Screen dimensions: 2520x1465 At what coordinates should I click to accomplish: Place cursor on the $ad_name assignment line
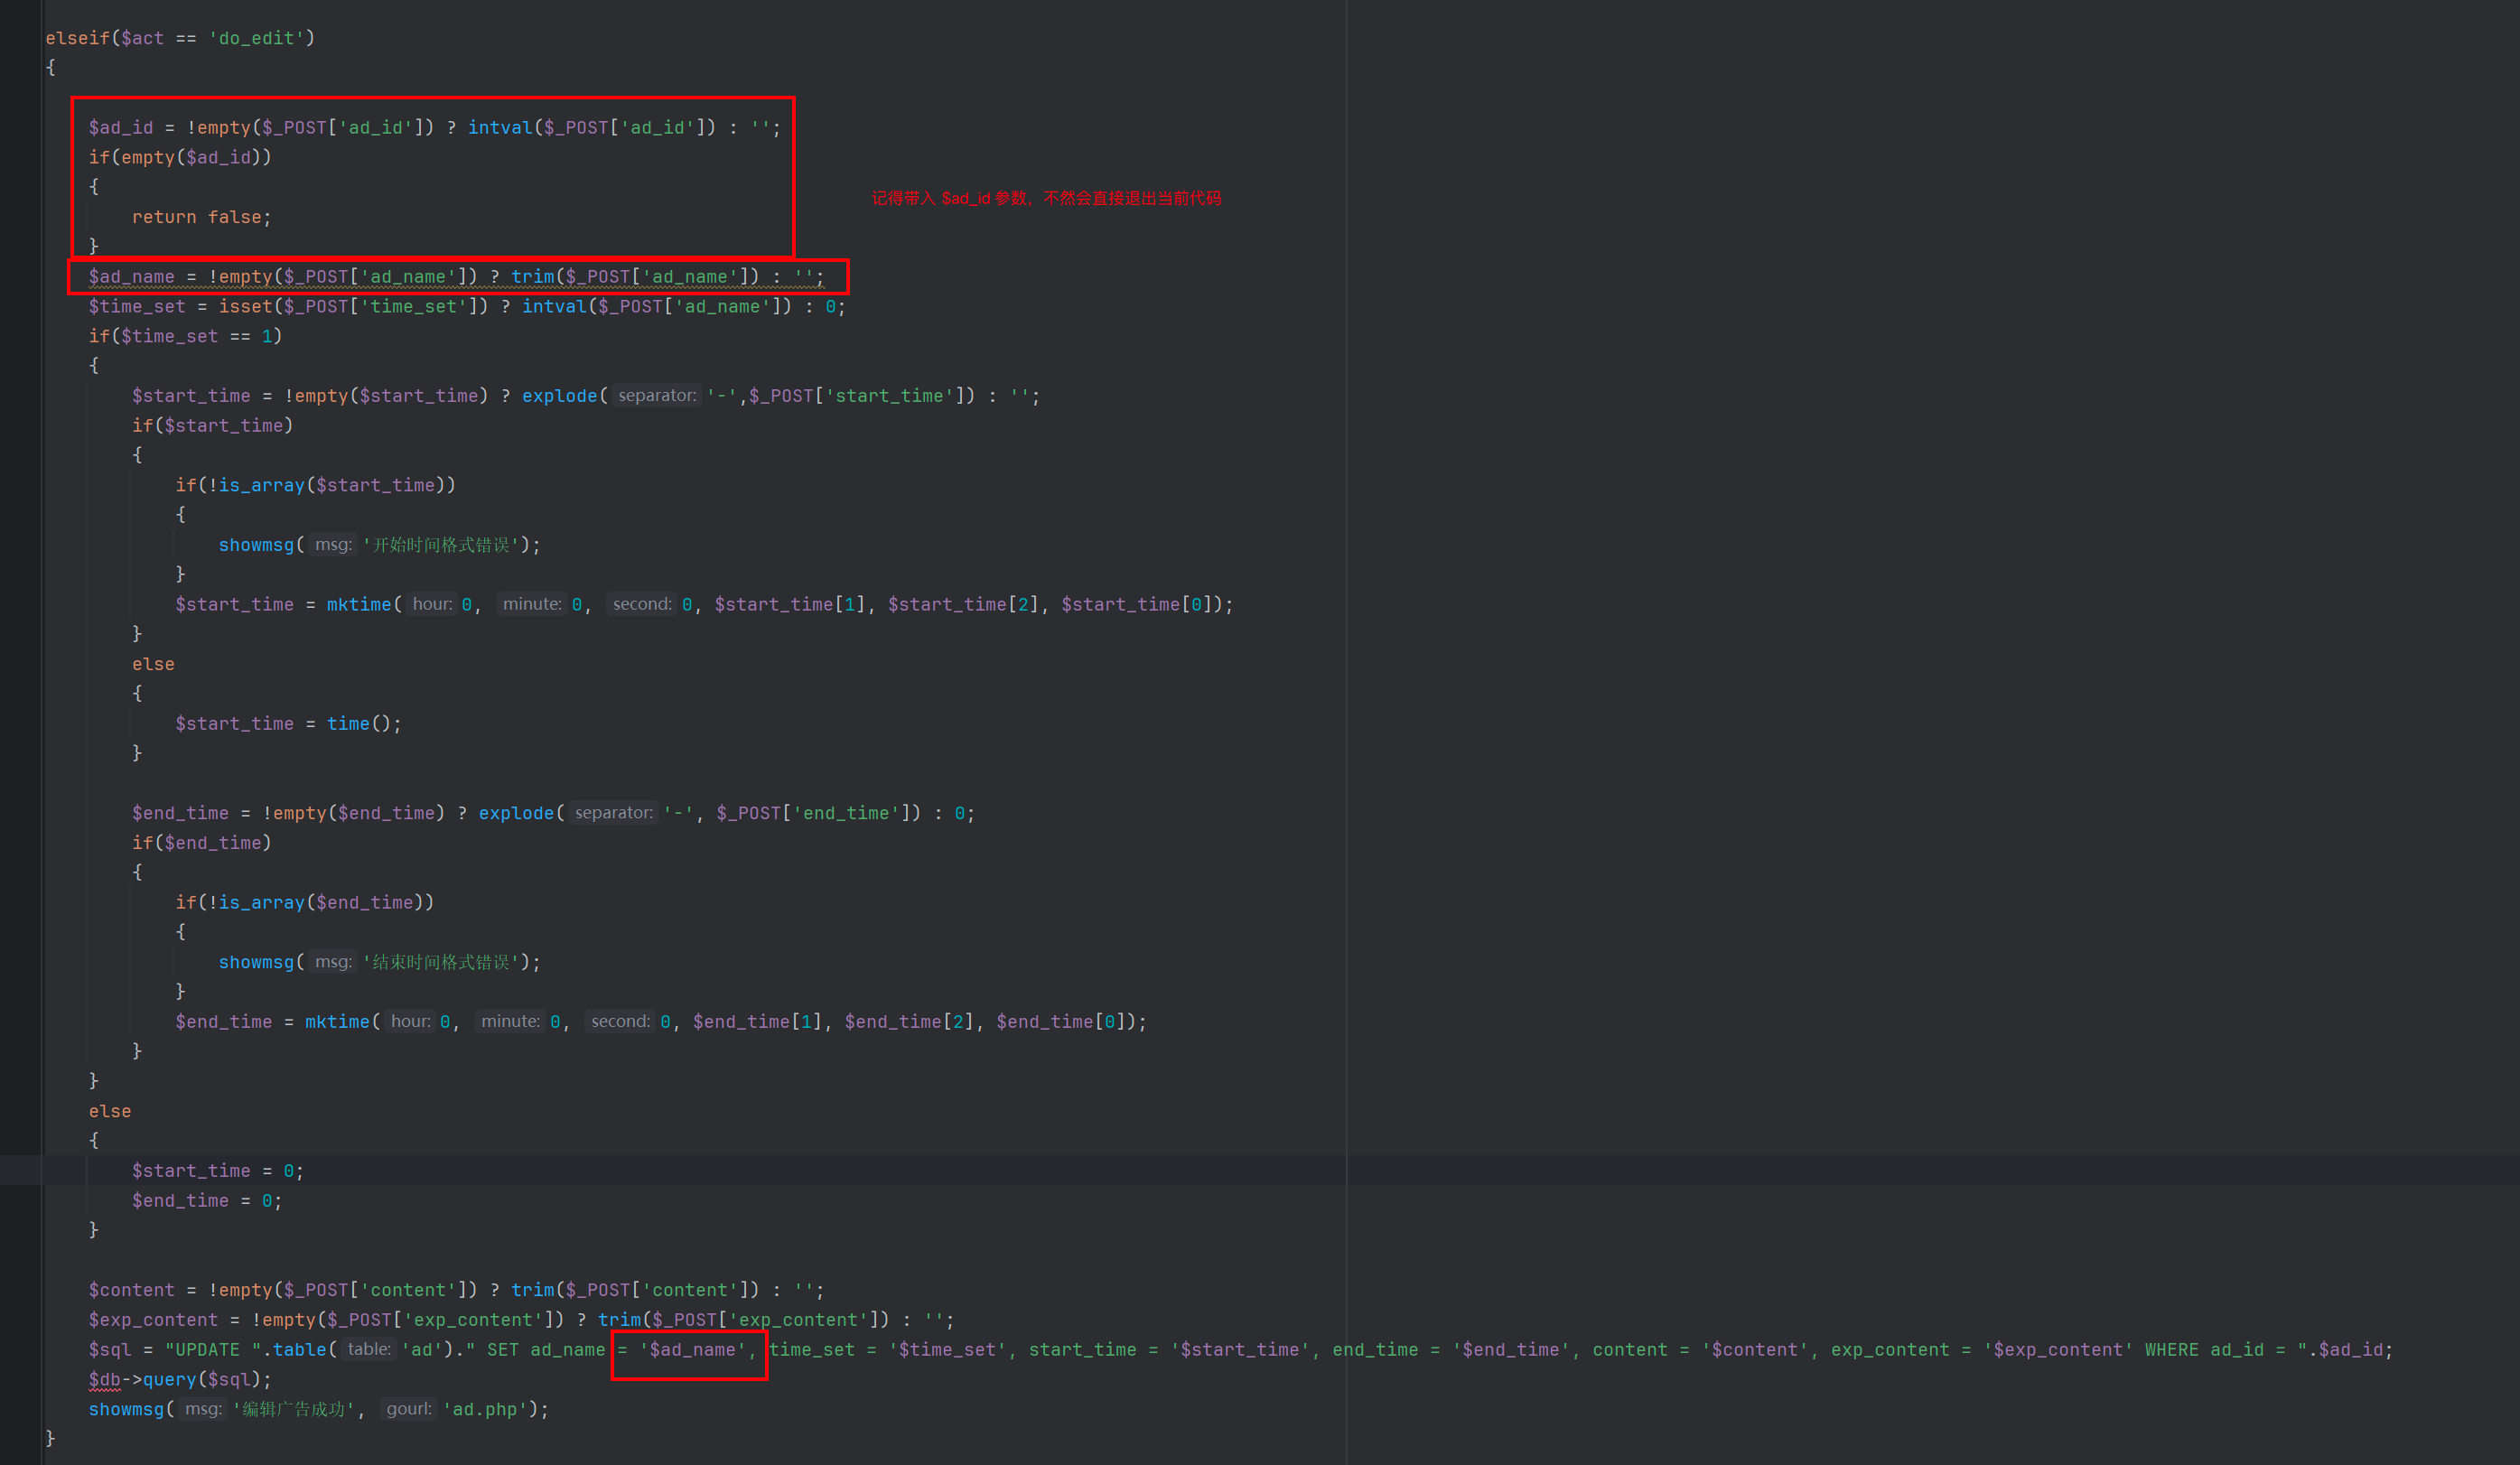pos(456,277)
